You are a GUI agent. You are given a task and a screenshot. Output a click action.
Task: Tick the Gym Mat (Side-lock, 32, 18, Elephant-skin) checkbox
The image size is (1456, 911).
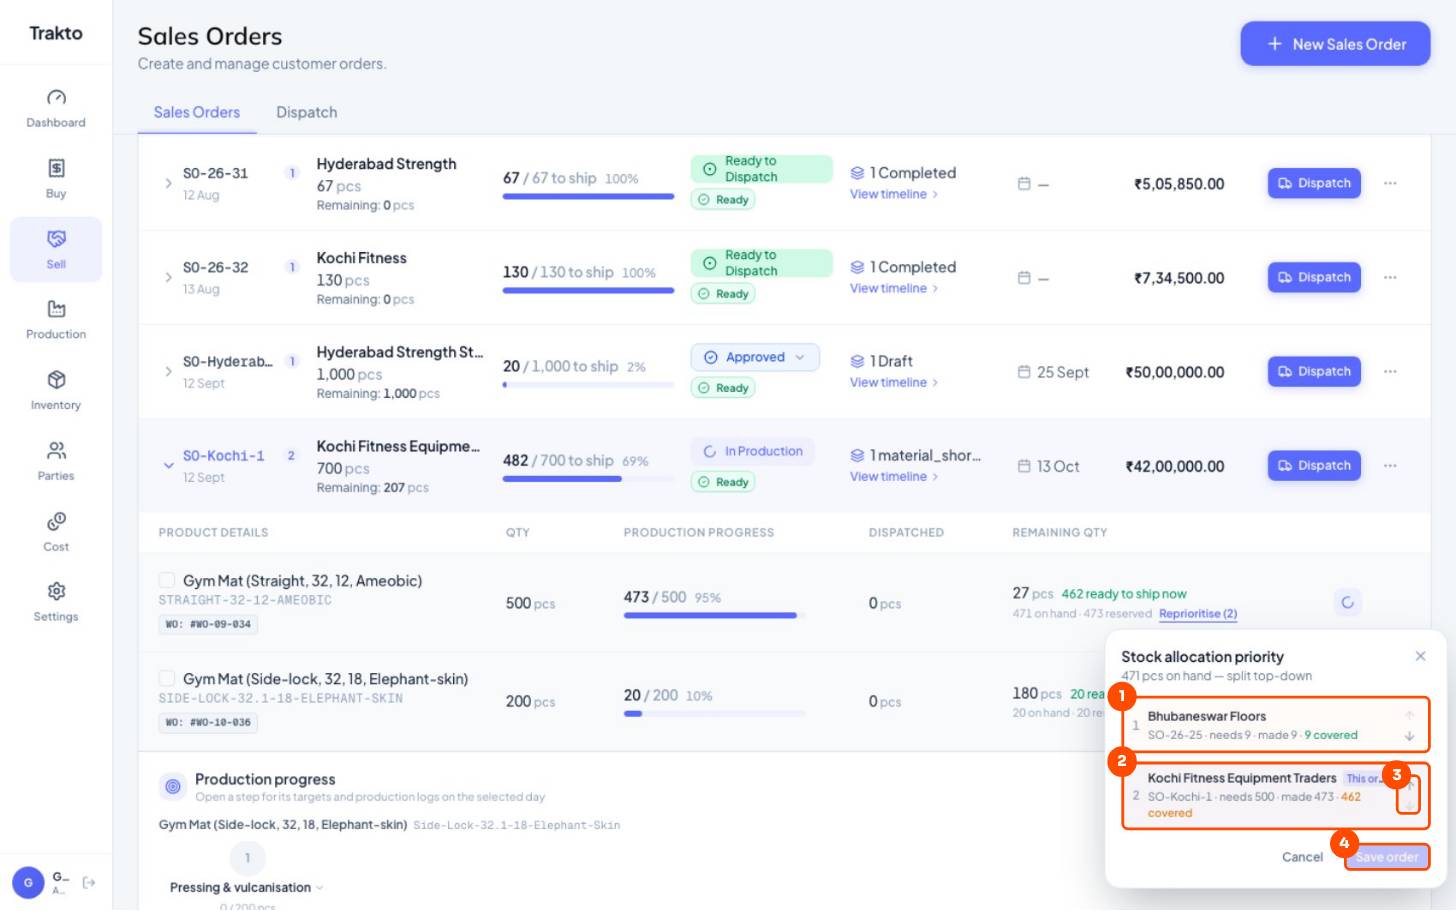coord(167,678)
